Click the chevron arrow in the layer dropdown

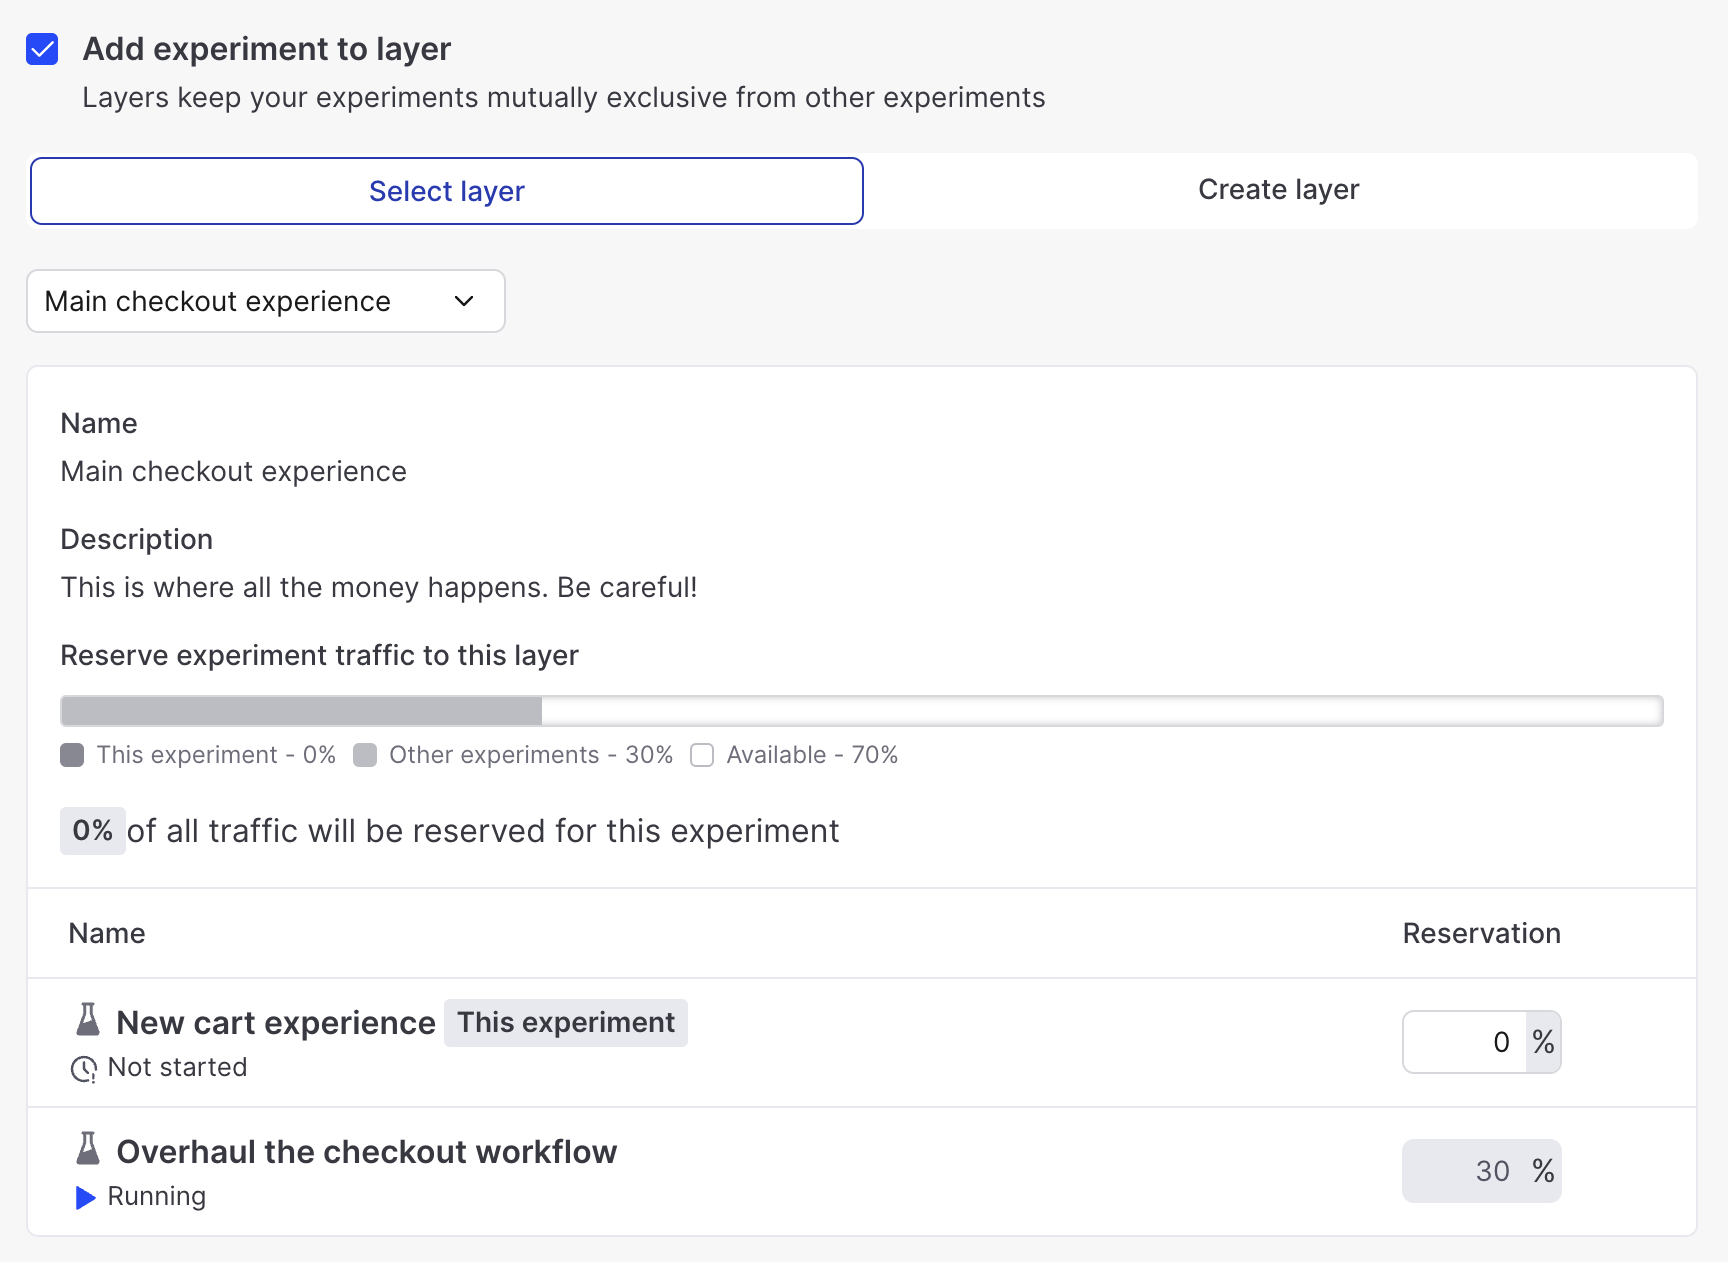tap(464, 301)
